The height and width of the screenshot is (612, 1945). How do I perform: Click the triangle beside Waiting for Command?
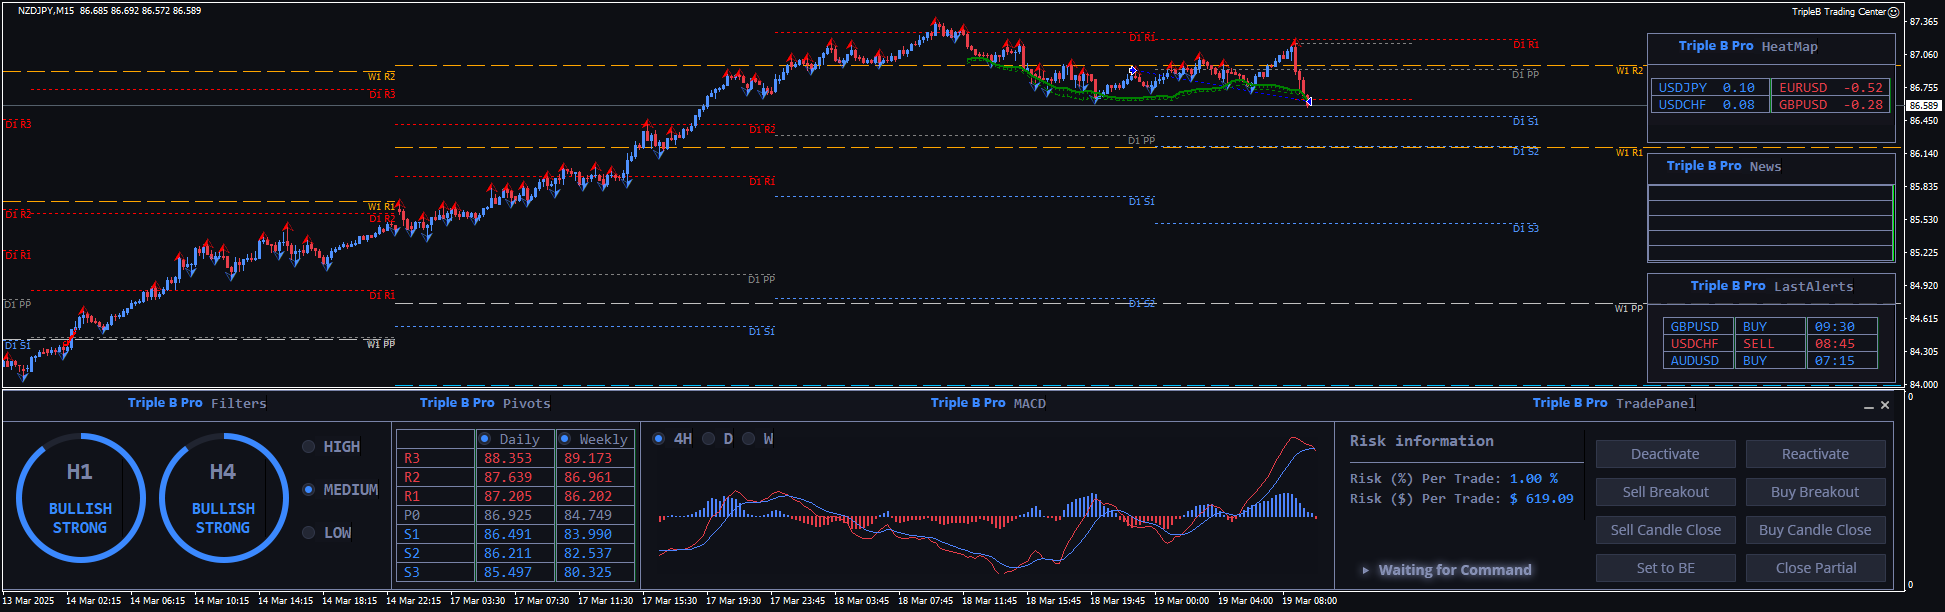coord(1365,570)
